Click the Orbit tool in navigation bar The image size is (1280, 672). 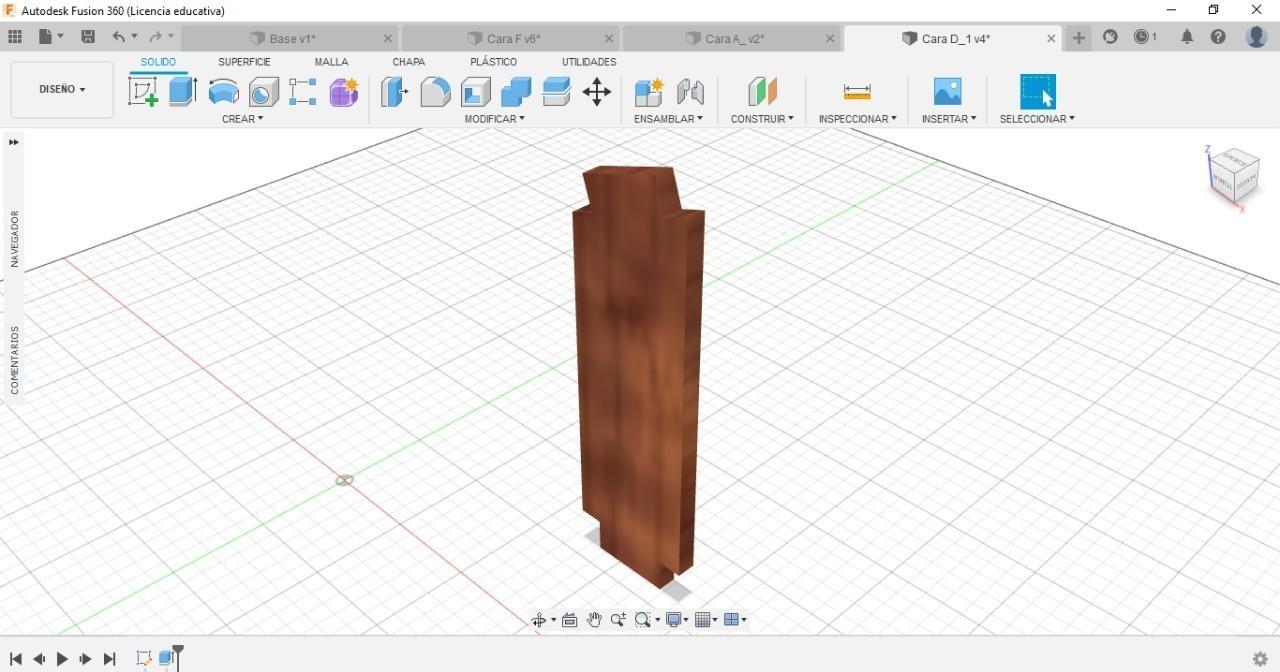[539, 620]
